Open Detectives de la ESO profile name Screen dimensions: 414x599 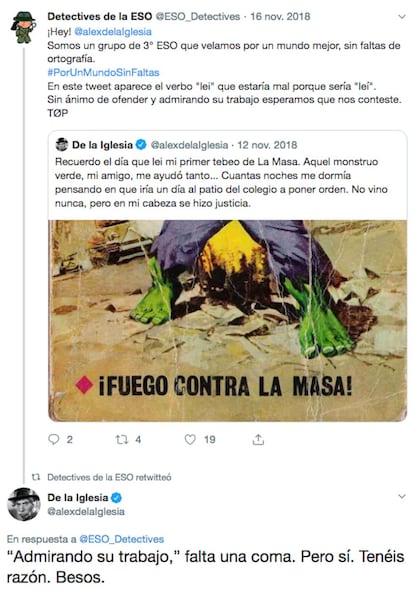tap(100, 17)
